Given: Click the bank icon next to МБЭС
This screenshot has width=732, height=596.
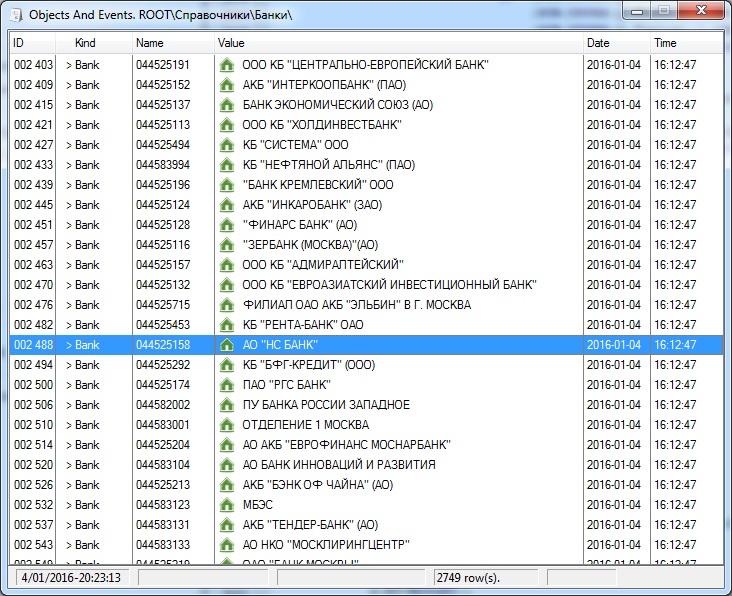Looking at the screenshot, I should coord(226,505).
